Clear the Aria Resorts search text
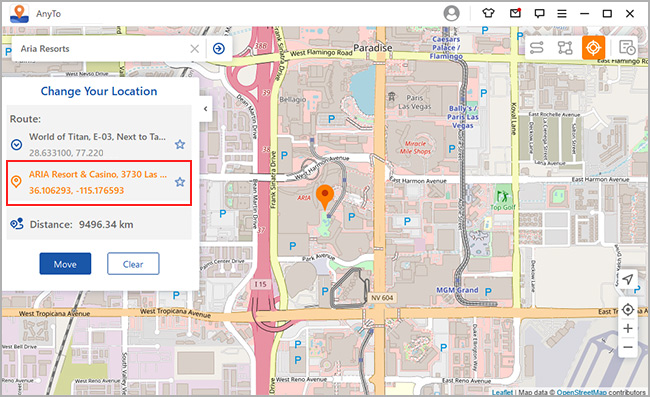650x397 pixels. pyautogui.click(x=194, y=49)
